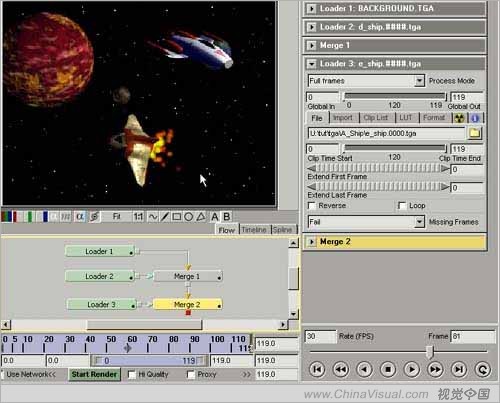Expand the Merge 2 panel
Image resolution: width=500 pixels, height=403 pixels.
coord(312,242)
